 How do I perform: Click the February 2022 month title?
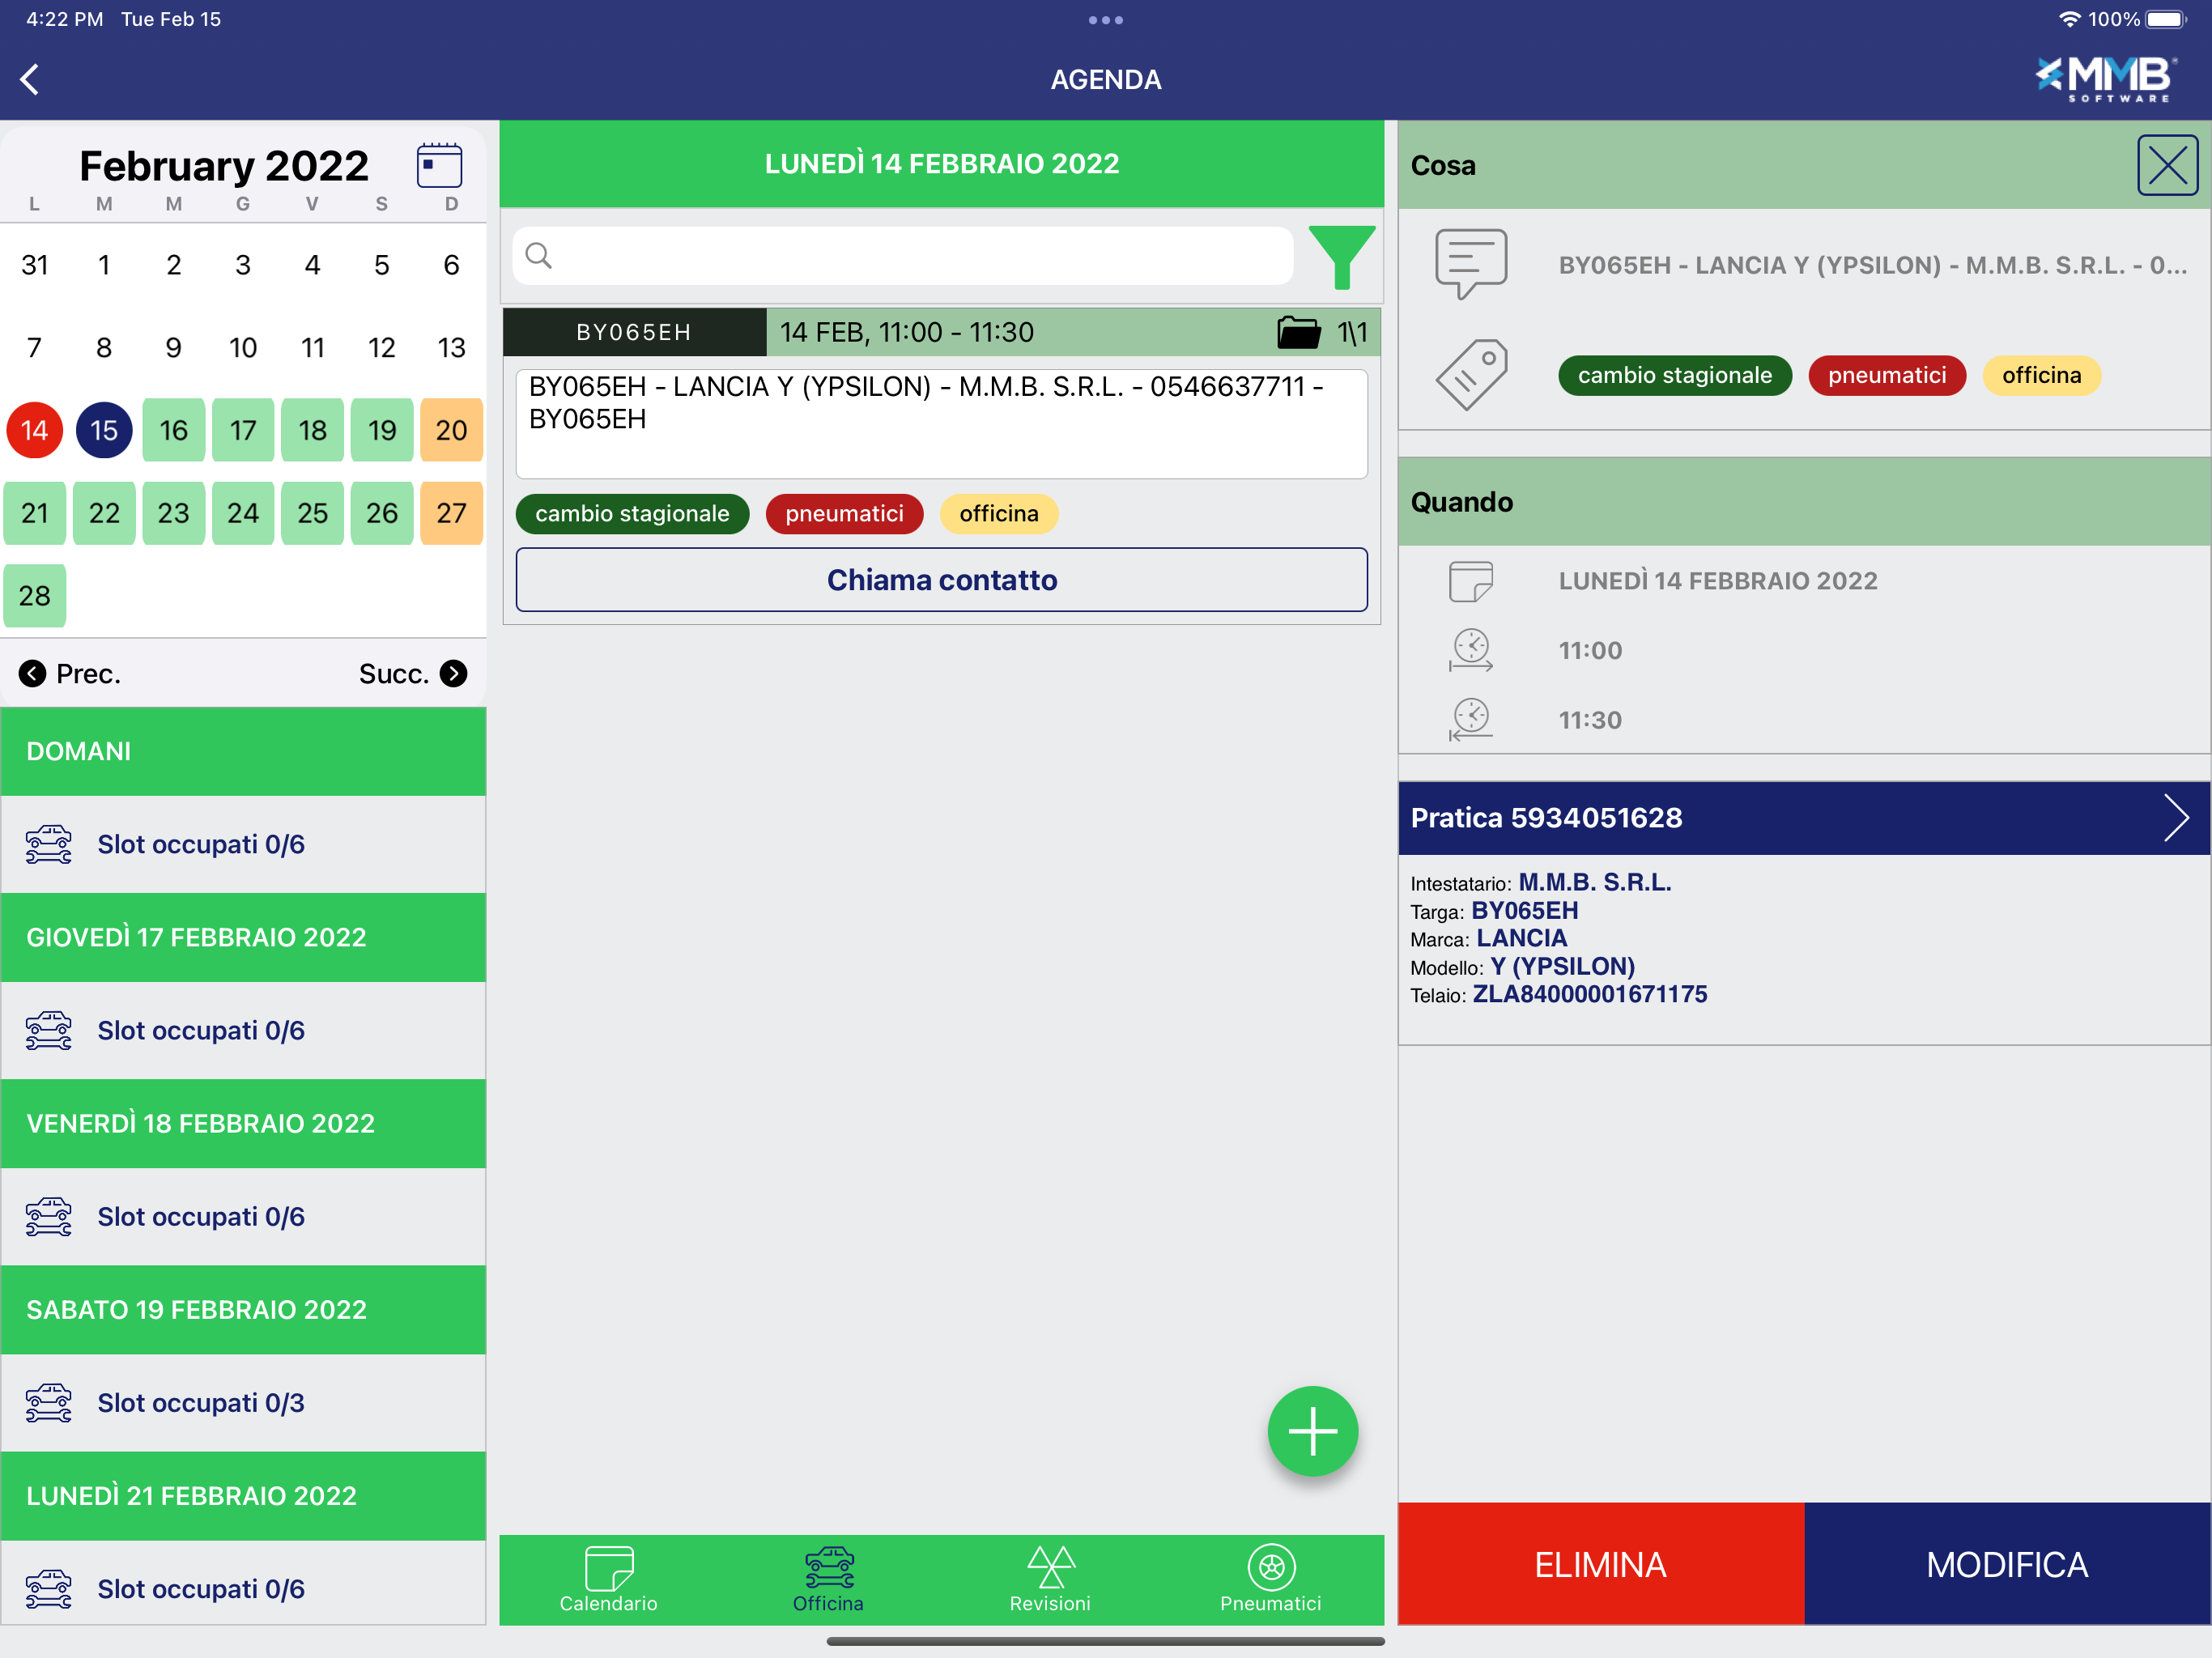tap(224, 165)
